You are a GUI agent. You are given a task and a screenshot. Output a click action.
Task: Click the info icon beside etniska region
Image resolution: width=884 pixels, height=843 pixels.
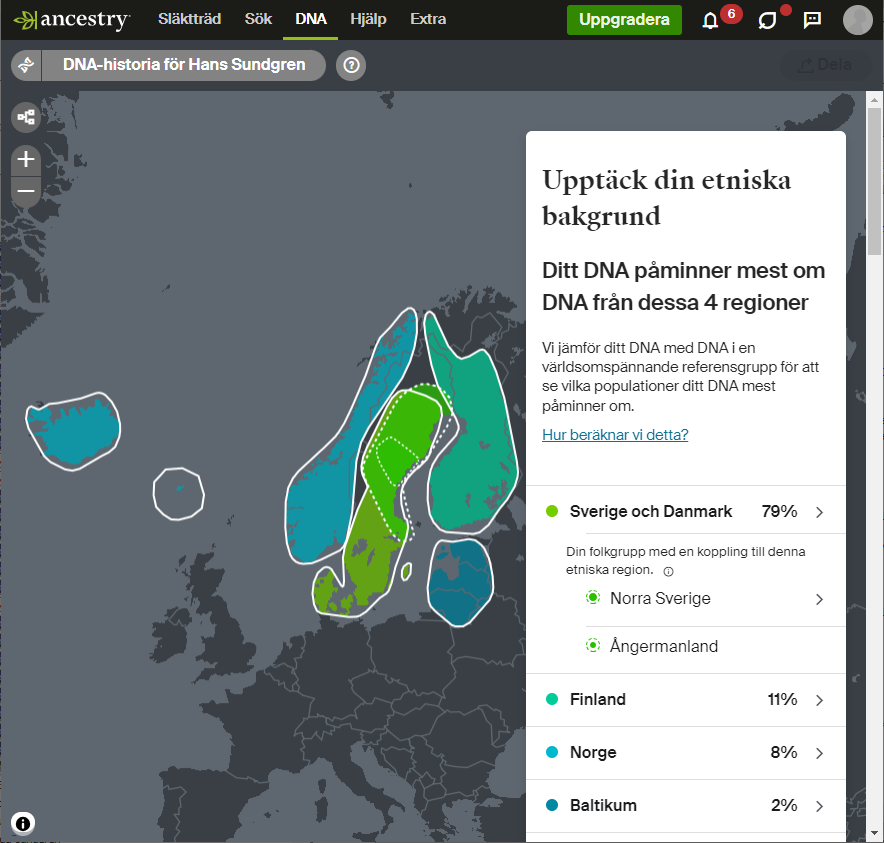pyautogui.click(x=669, y=572)
